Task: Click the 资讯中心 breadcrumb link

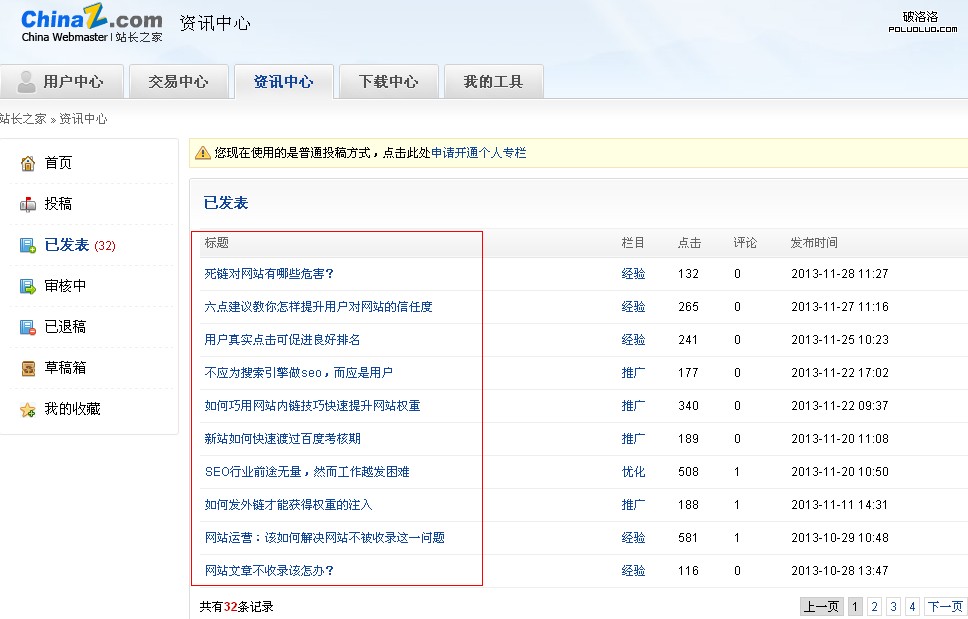Action: (x=83, y=118)
